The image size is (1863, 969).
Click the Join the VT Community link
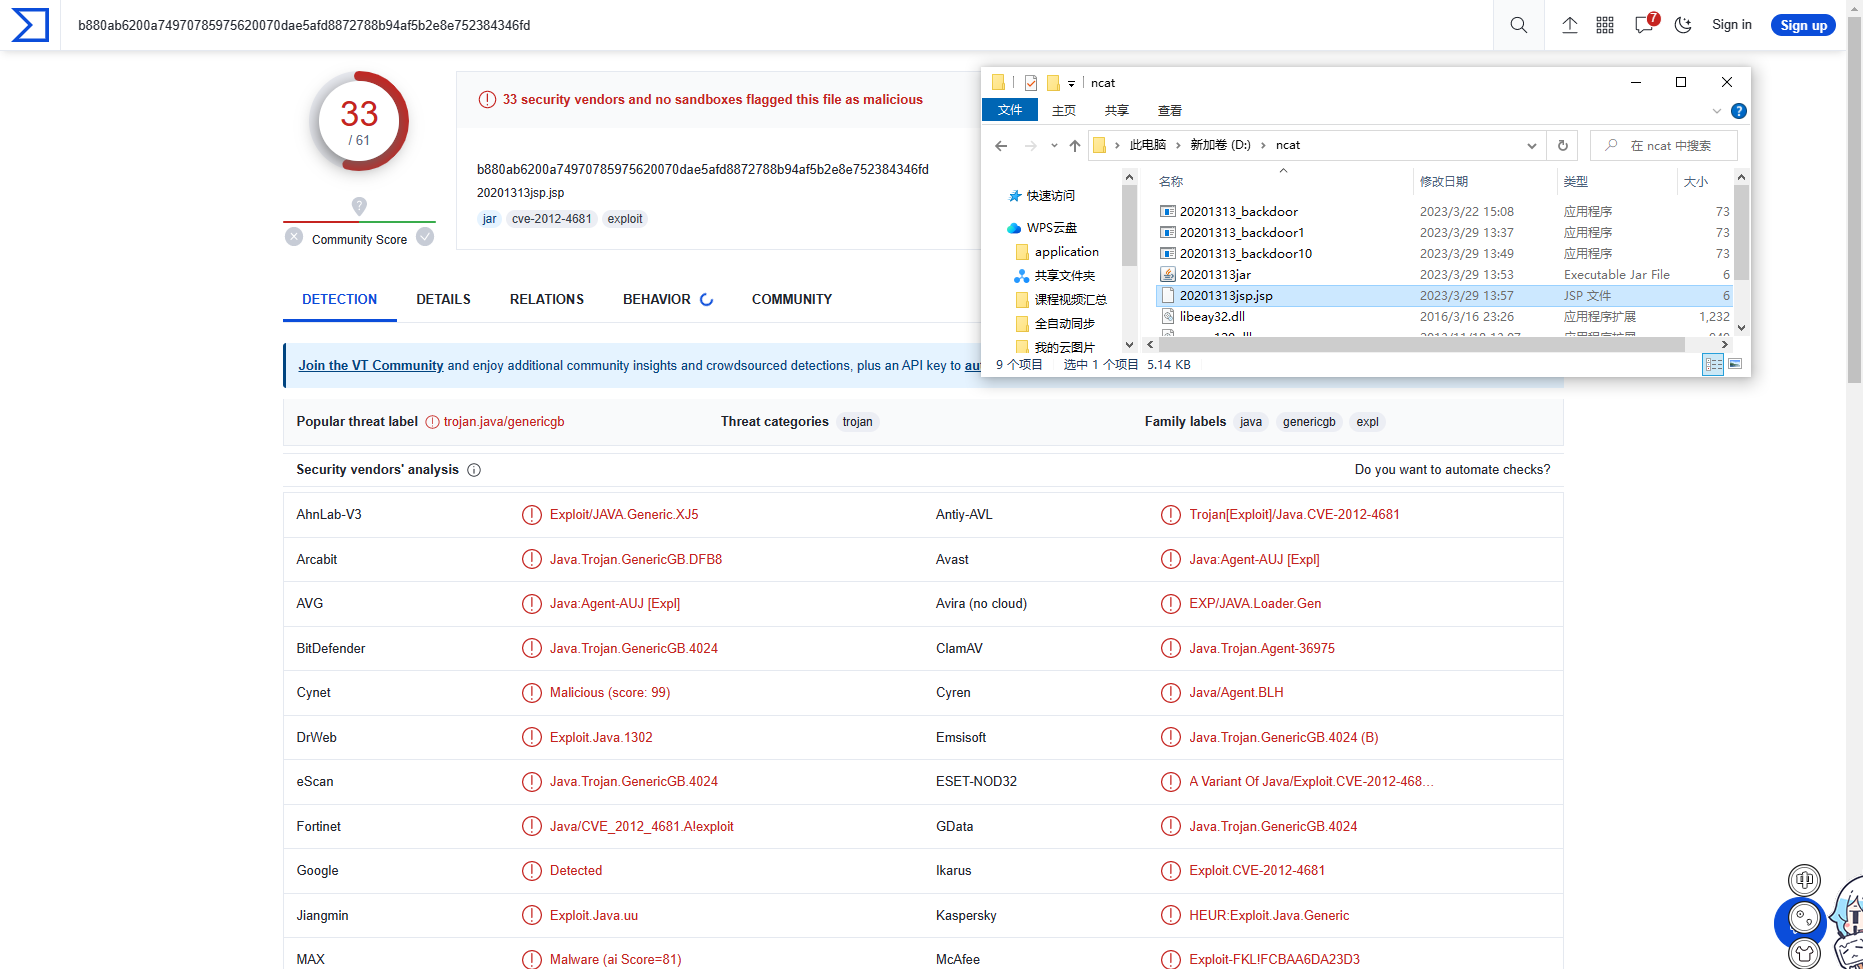371,365
